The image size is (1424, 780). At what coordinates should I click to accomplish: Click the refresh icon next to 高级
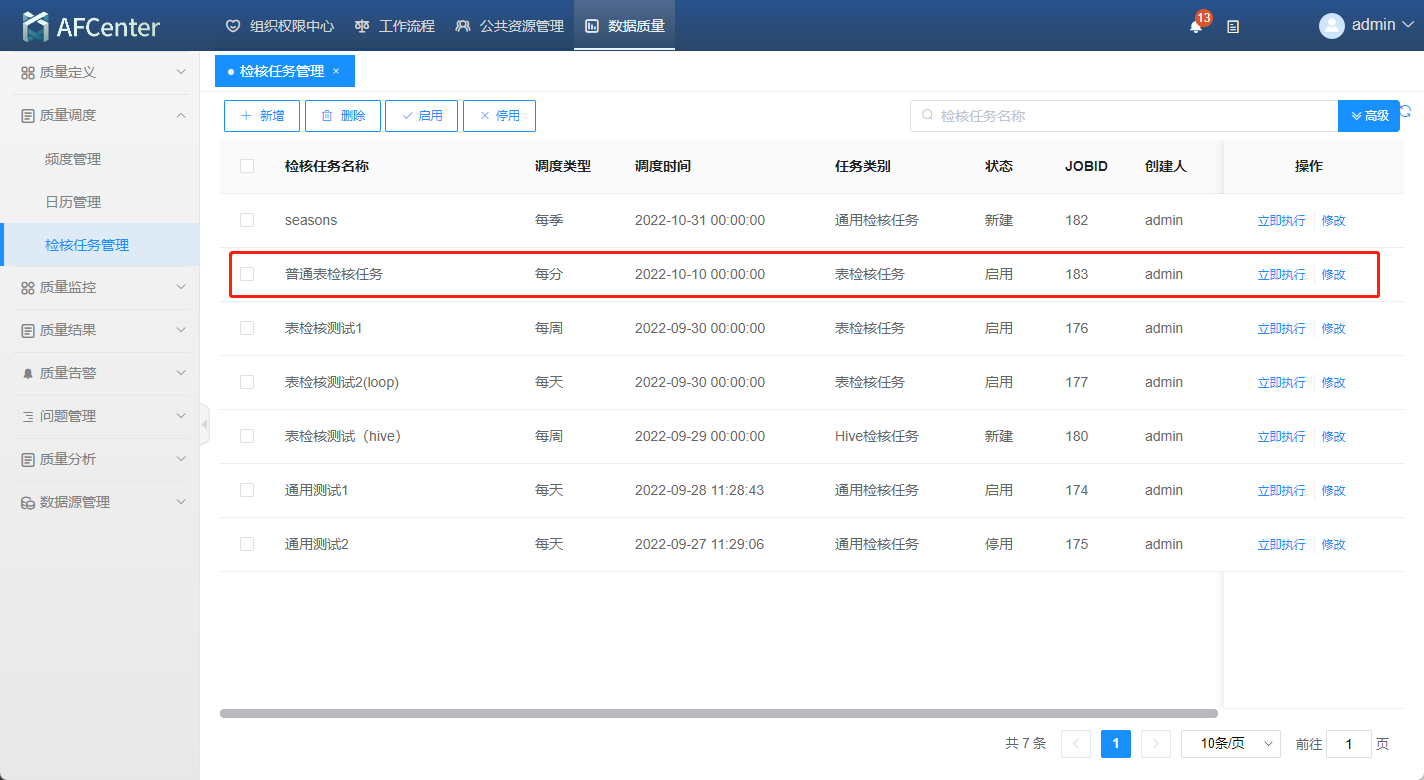click(1406, 112)
